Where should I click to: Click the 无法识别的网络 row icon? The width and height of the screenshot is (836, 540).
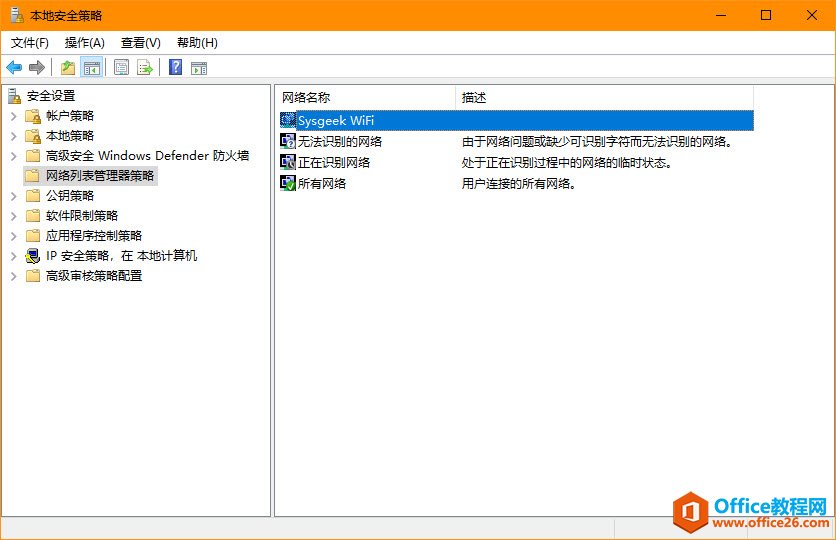click(x=288, y=141)
